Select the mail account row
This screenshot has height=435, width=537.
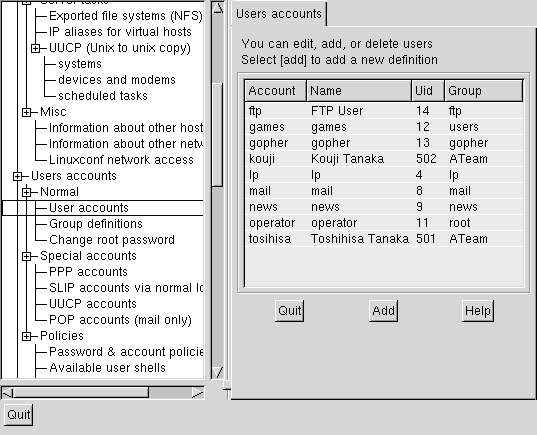point(384,191)
